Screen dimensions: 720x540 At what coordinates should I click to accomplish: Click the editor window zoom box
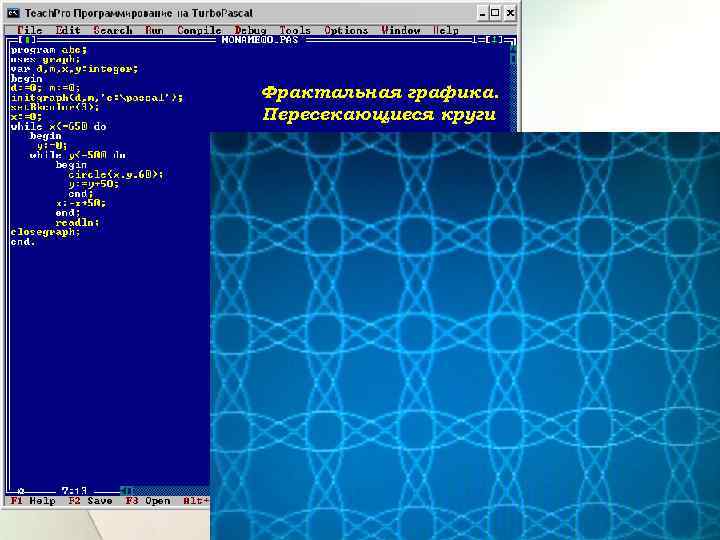(494, 40)
